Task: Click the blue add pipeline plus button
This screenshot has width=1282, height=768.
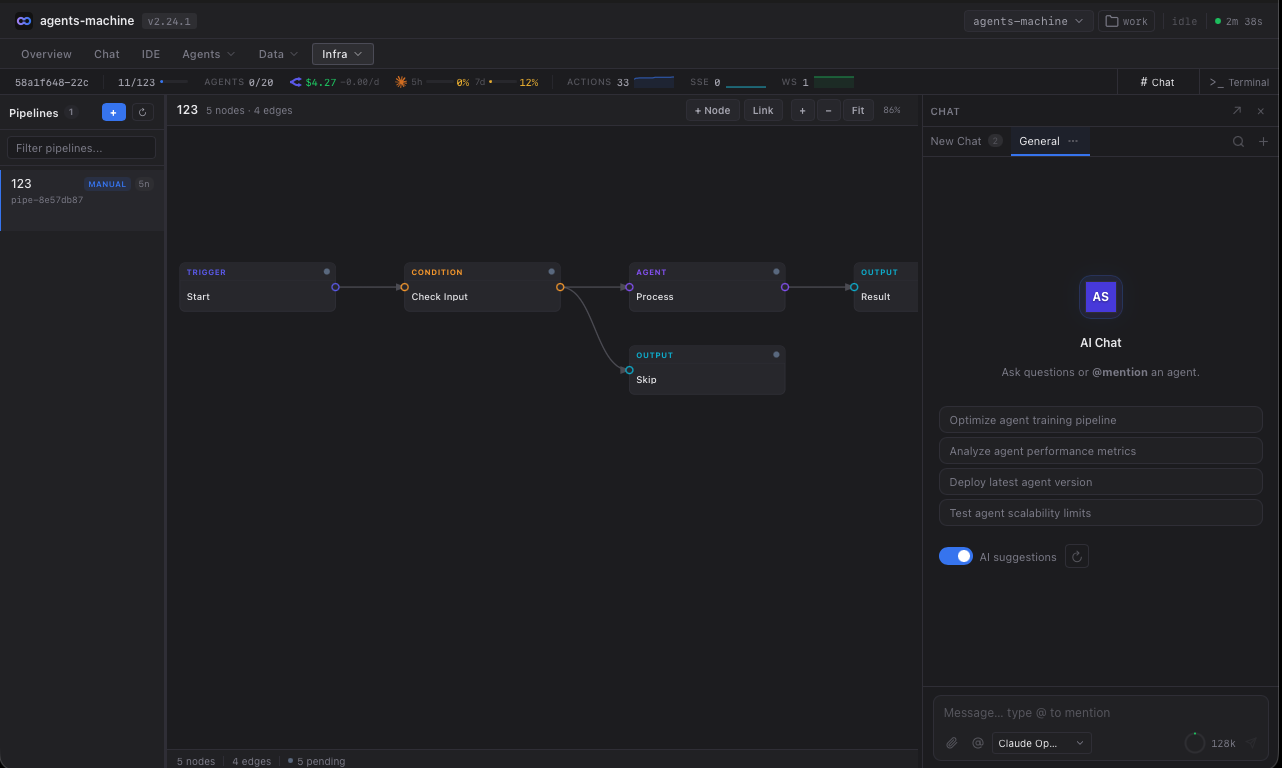Action: pos(113,113)
